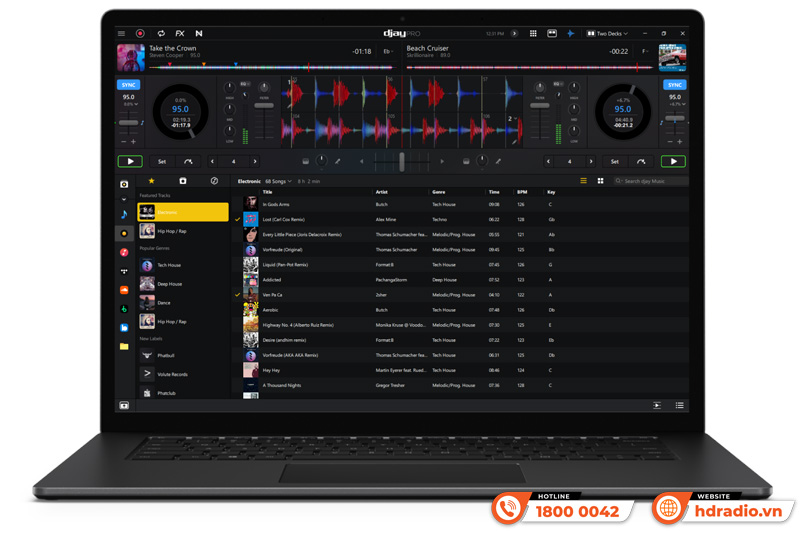Switch library to list view

point(584,181)
